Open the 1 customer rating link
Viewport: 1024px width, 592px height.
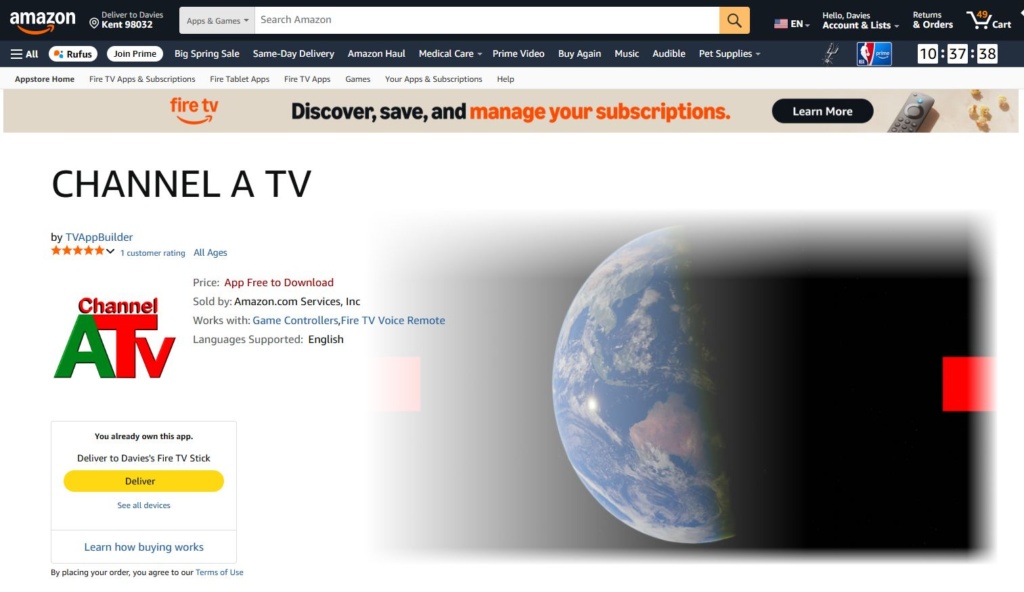click(x=152, y=253)
